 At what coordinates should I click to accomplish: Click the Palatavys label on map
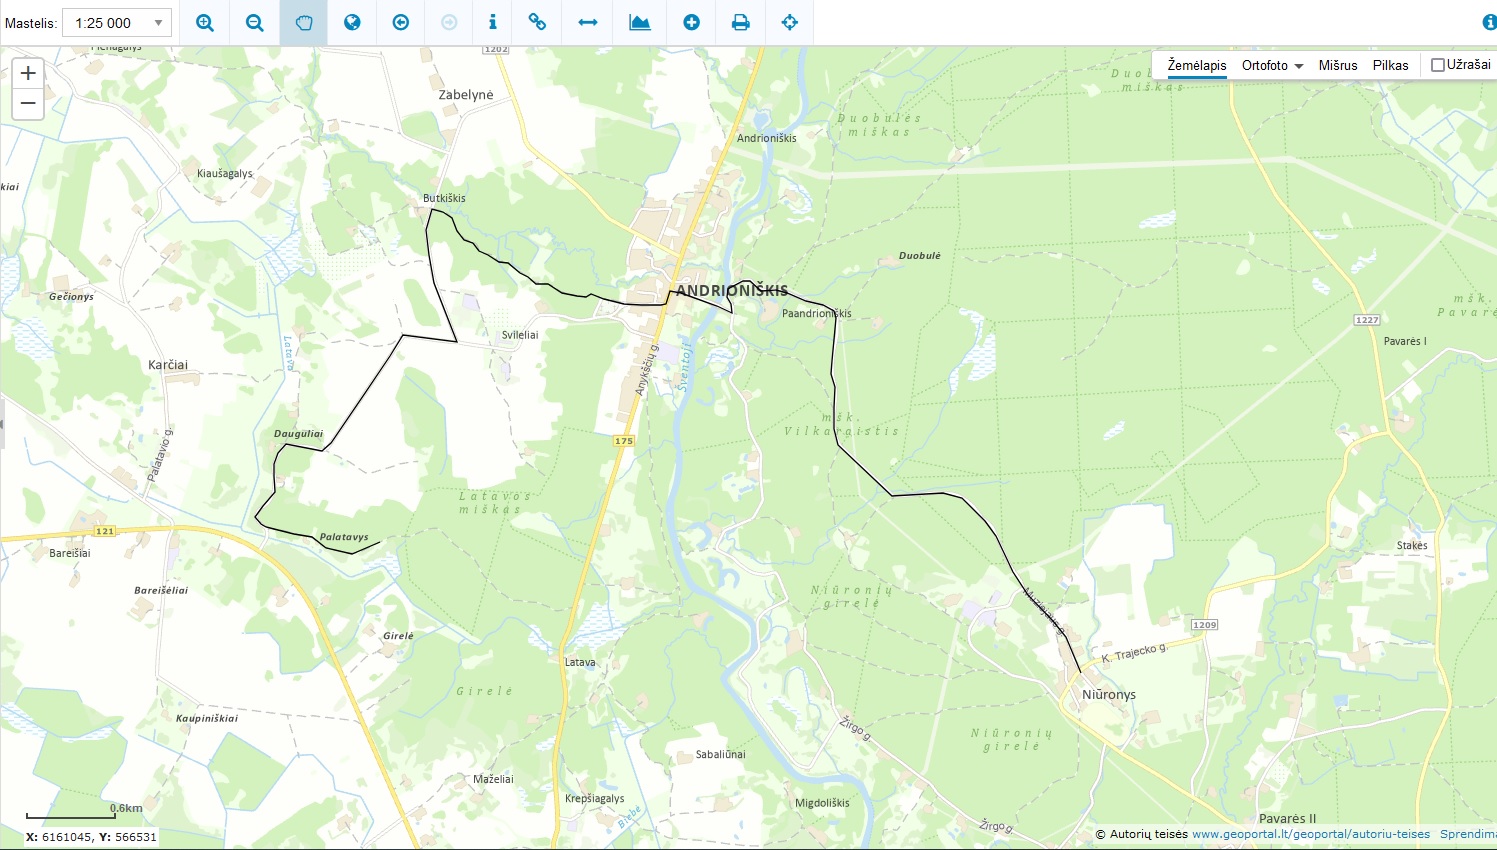(344, 537)
